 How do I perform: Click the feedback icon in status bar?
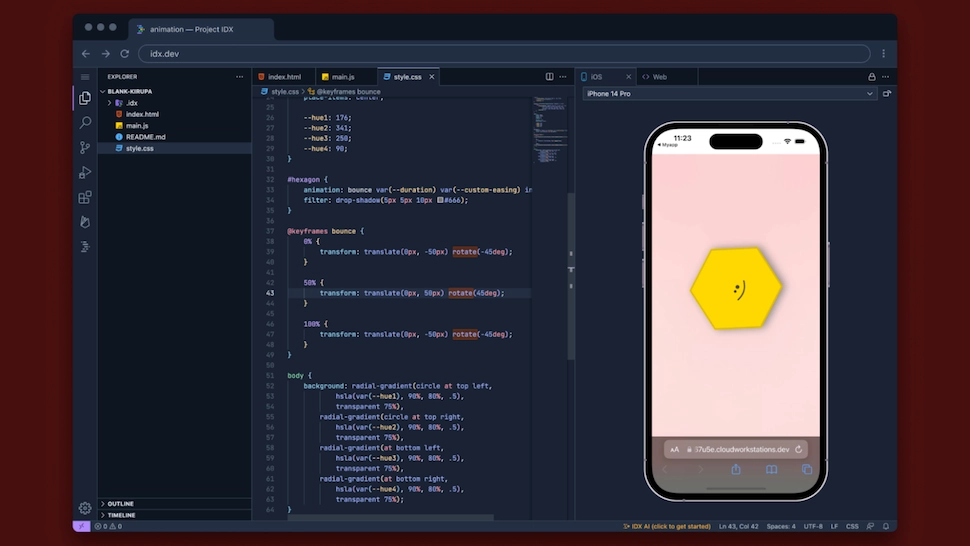coord(870,526)
